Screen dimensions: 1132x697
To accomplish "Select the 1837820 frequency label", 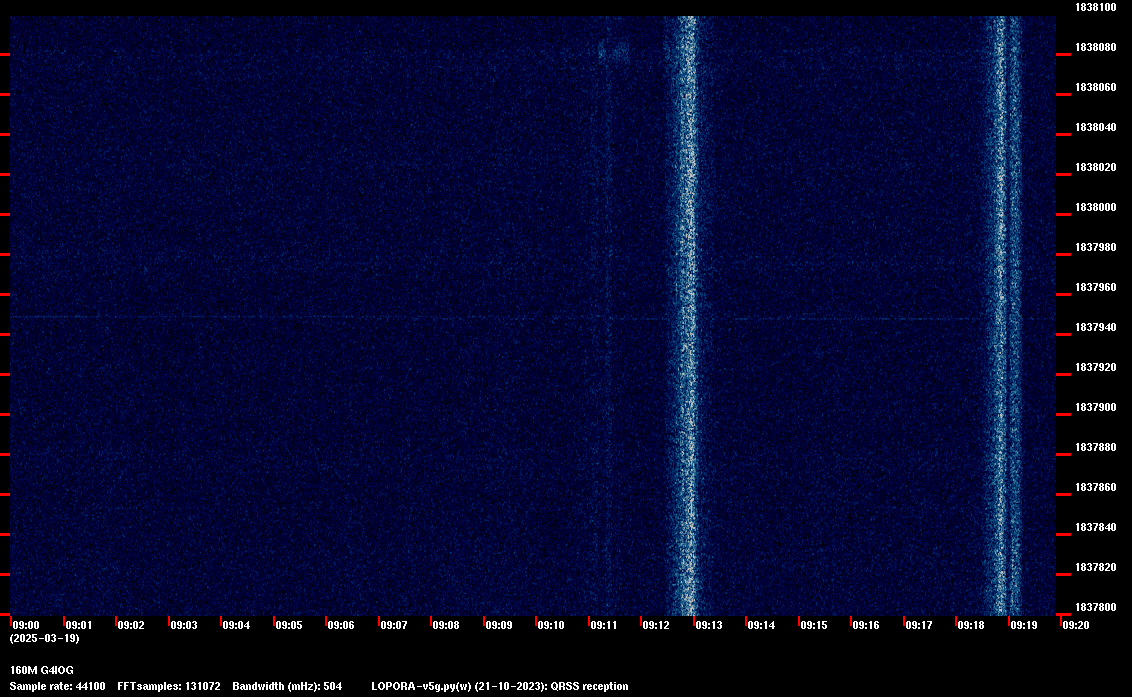I will pyautogui.click(x=1095, y=568).
